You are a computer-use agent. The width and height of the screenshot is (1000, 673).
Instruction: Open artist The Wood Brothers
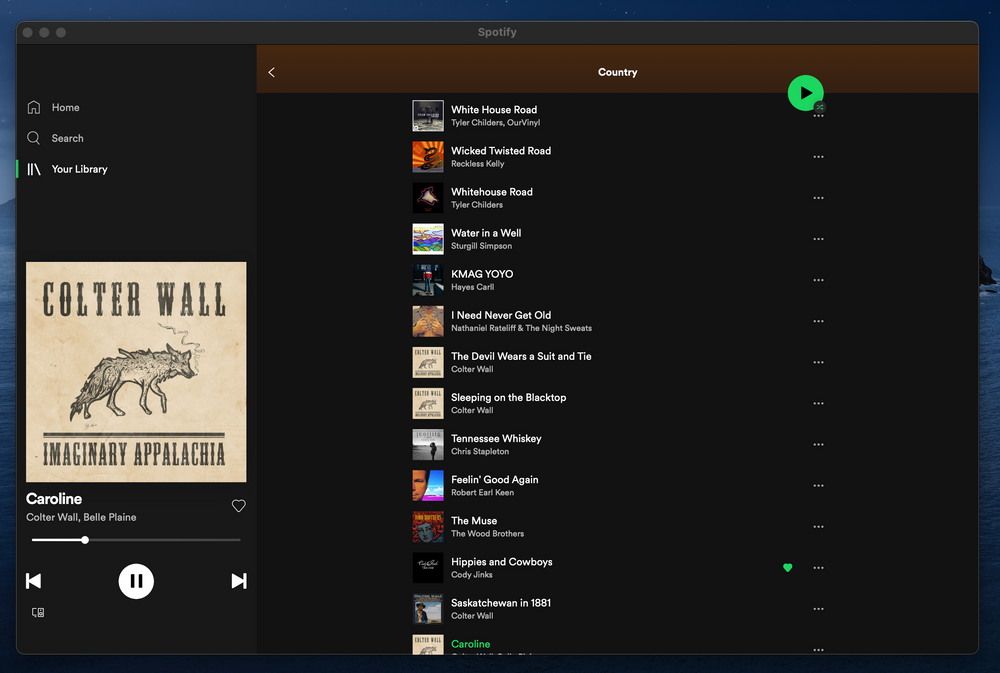point(488,534)
